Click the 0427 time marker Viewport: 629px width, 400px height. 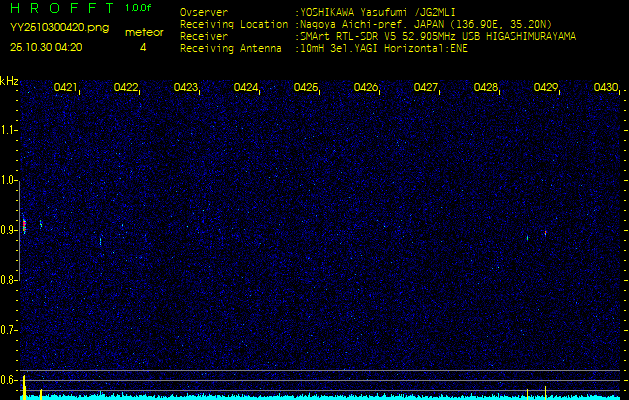(x=426, y=87)
